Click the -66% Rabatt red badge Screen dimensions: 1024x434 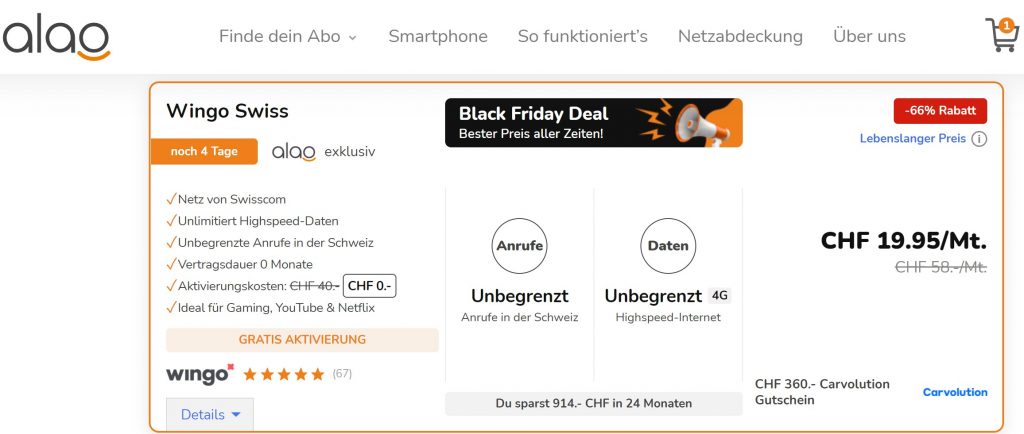(940, 111)
